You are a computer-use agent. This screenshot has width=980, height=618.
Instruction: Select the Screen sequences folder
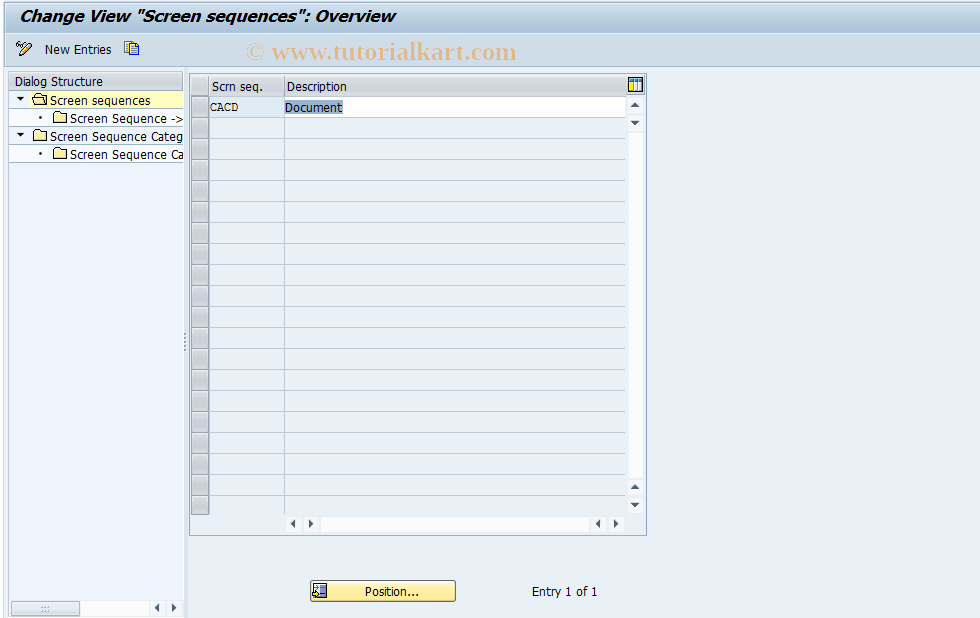tap(99, 100)
